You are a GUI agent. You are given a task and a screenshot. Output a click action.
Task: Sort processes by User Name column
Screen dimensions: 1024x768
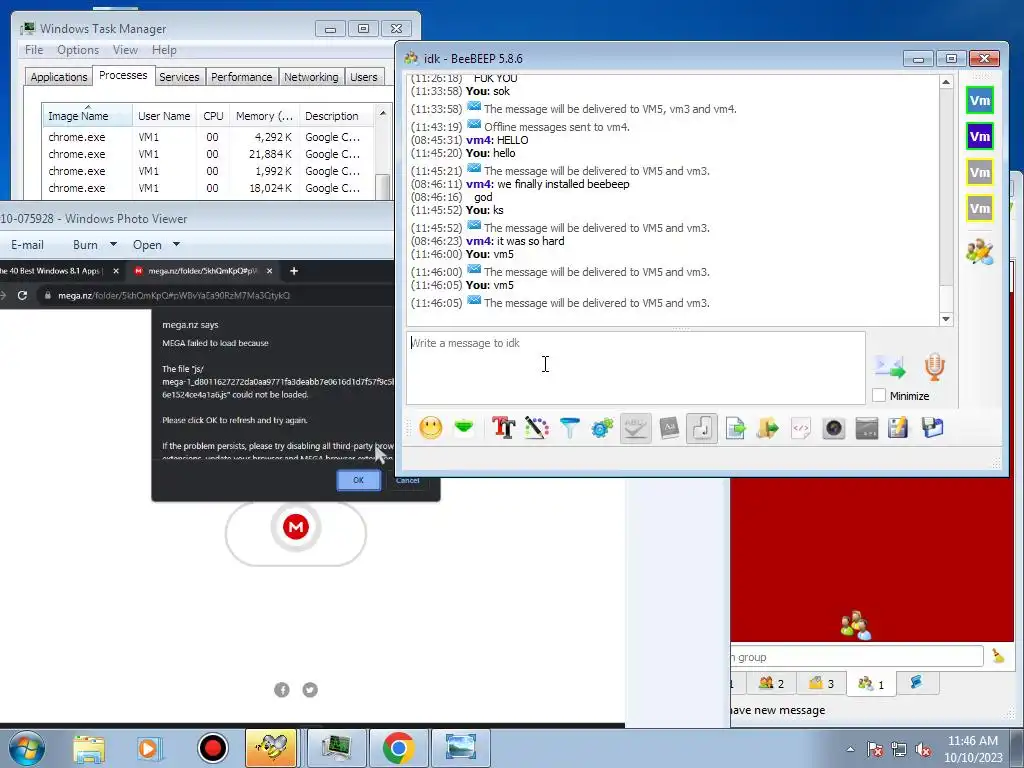coord(165,116)
